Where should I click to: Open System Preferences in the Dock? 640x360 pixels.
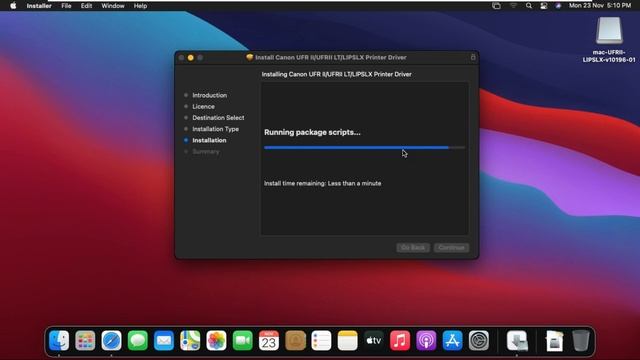479,340
